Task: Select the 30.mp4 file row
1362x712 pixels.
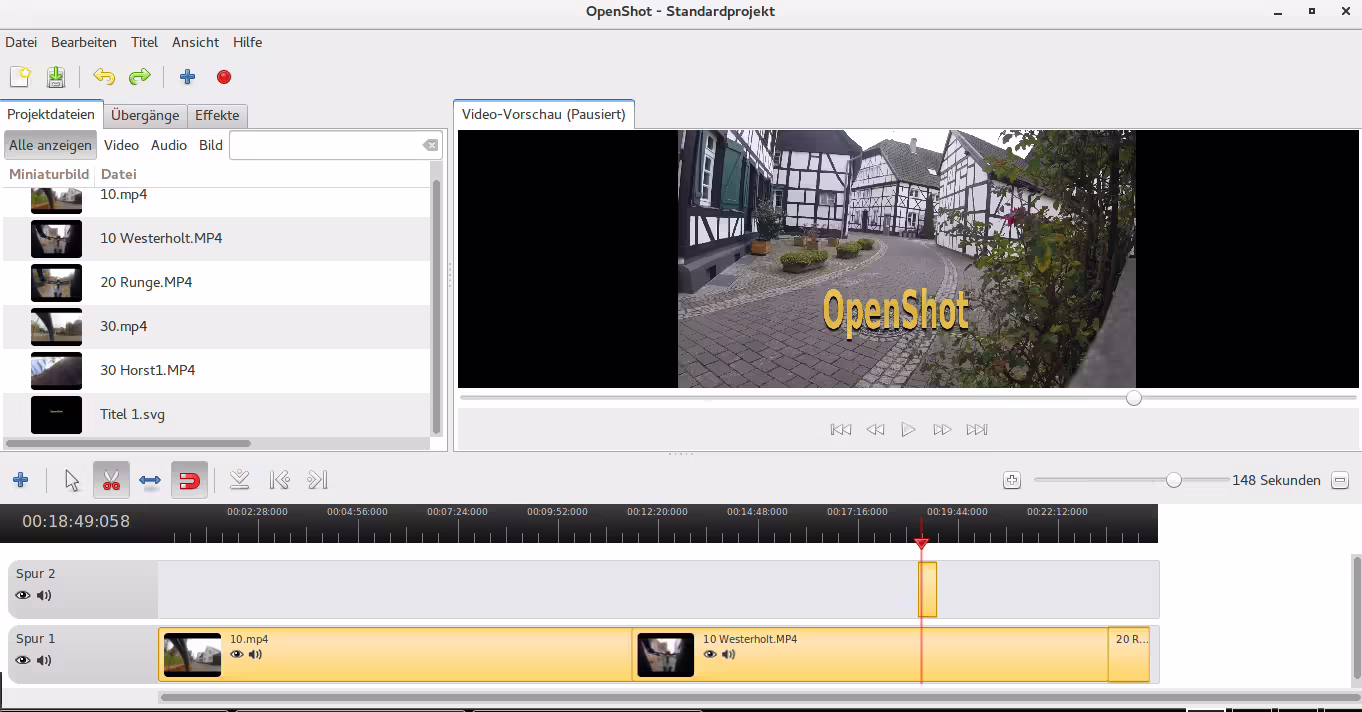Action: [x=217, y=327]
